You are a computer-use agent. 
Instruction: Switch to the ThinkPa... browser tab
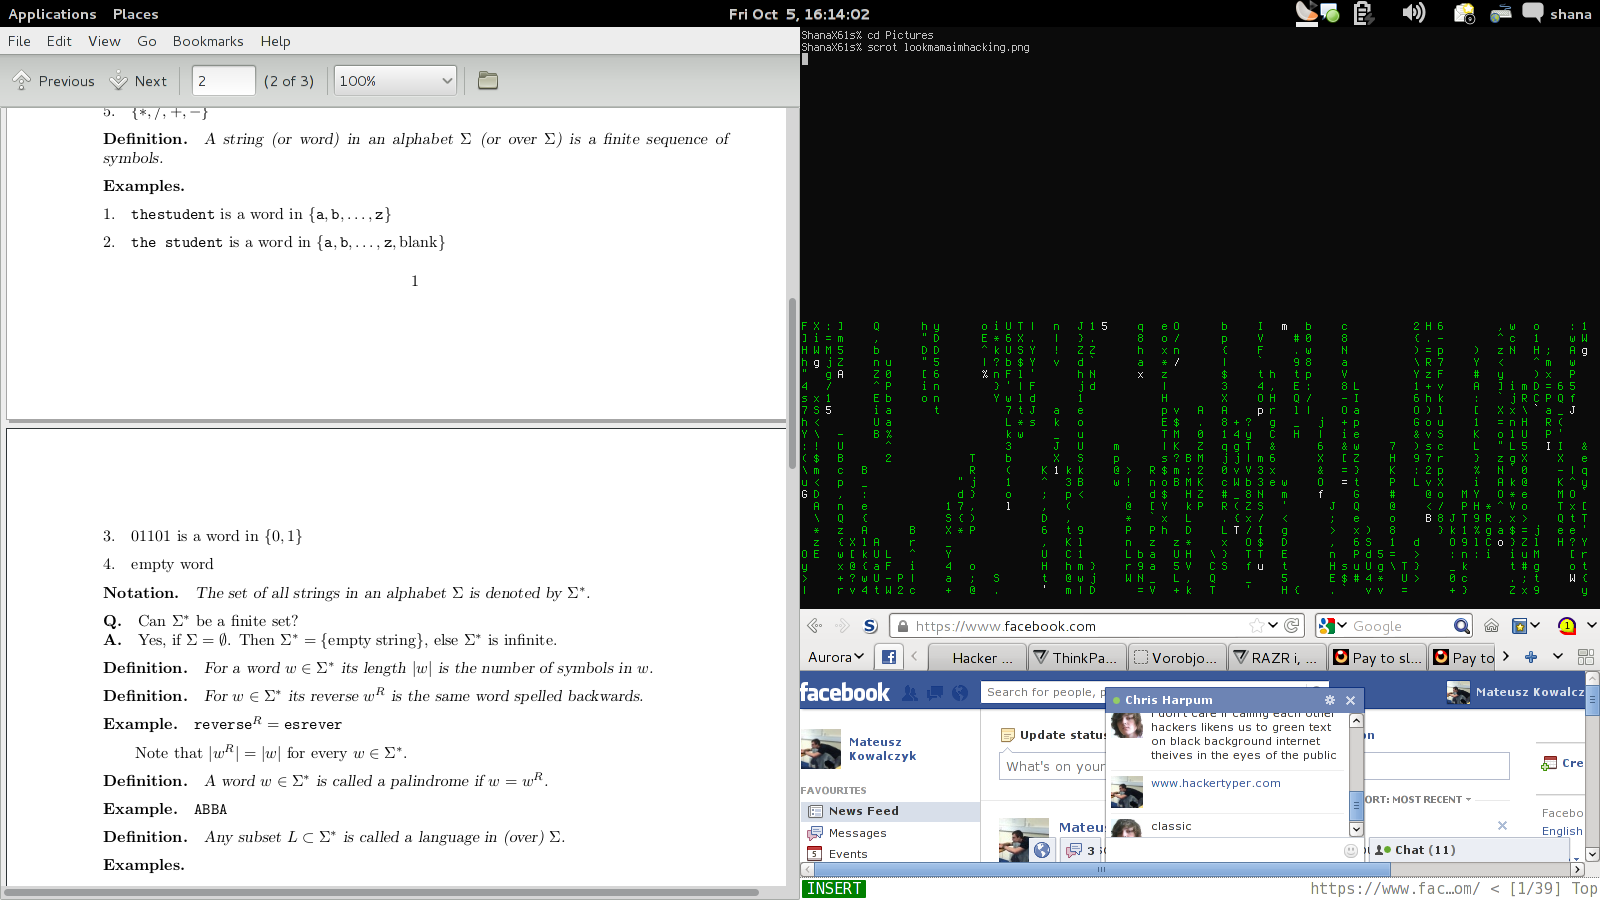[x=1076, y=657]
